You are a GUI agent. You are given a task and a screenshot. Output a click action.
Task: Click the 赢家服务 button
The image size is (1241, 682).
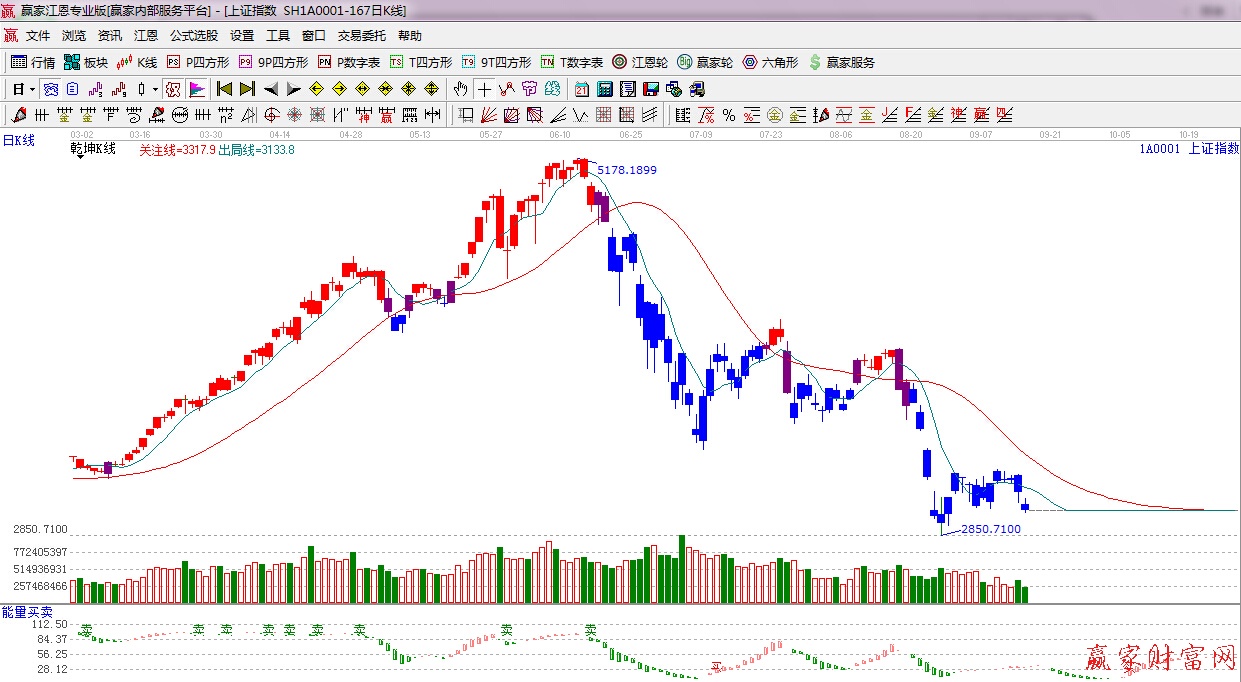[842, 62]
